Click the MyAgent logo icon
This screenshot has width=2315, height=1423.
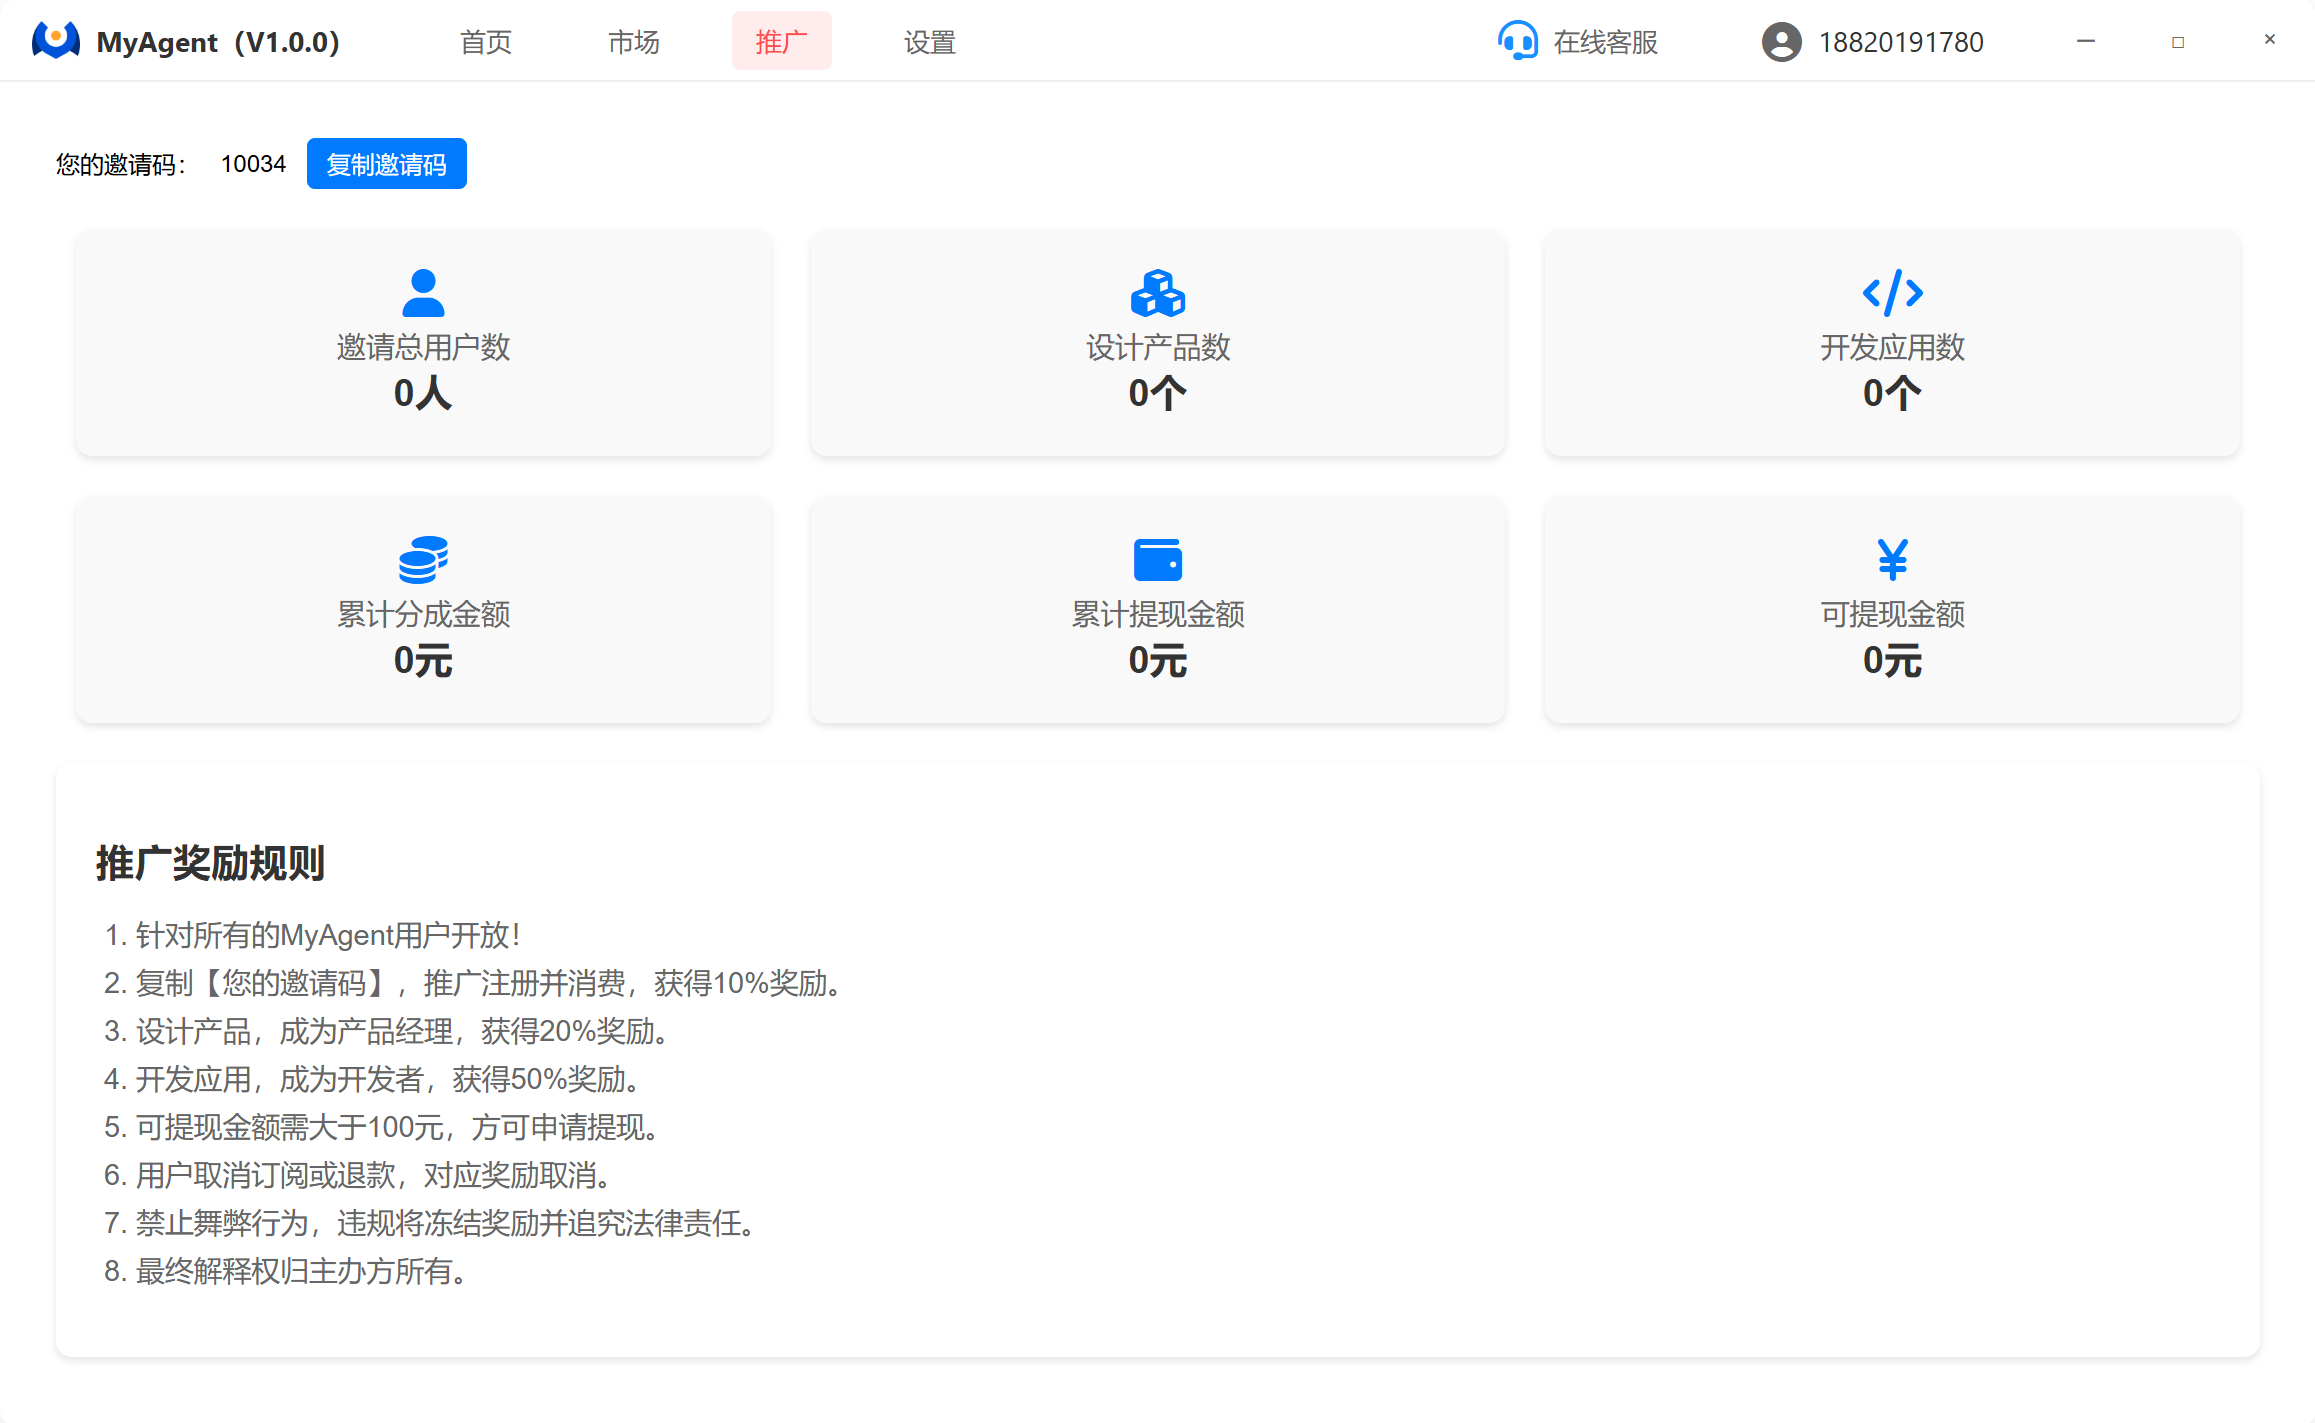55,41
